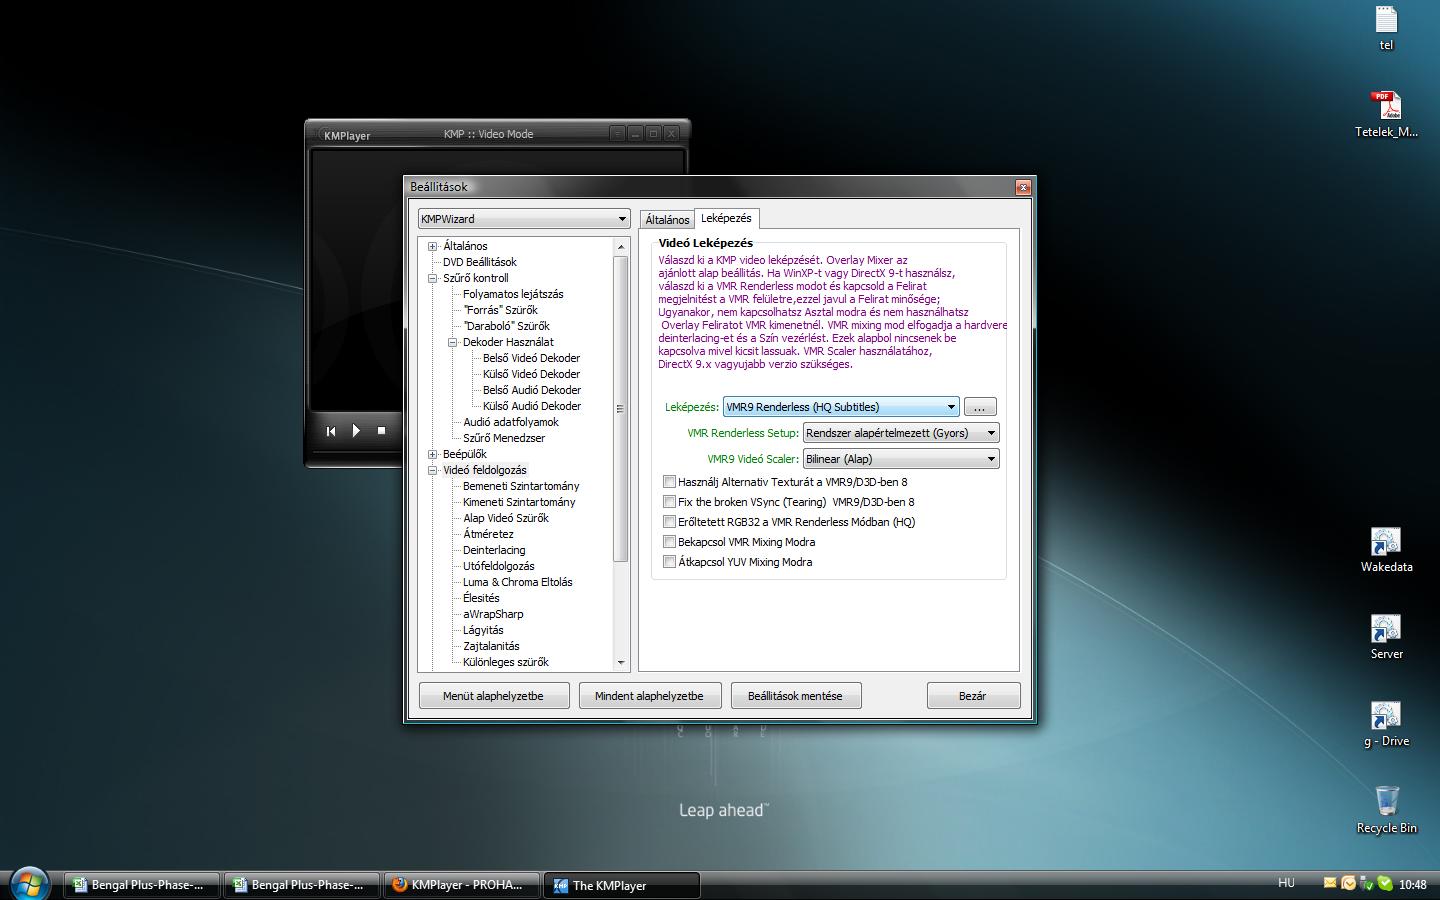
Task: Click the previous track button in KMPlayer
Action: 331,431
